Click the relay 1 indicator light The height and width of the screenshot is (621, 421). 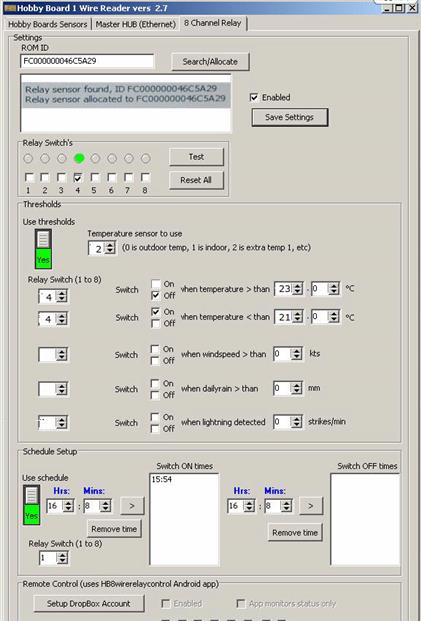coord(28,159)
